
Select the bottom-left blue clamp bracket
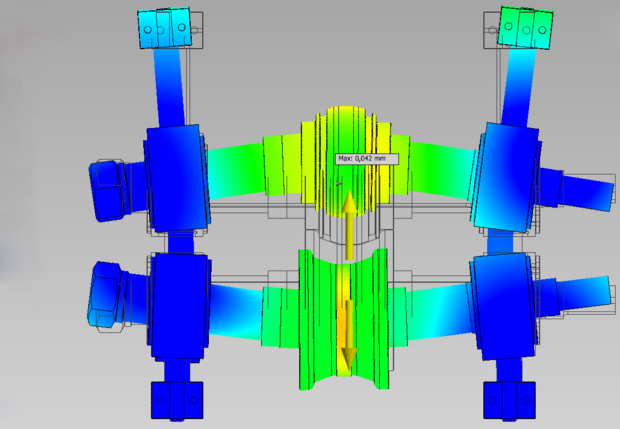[177, 400]
